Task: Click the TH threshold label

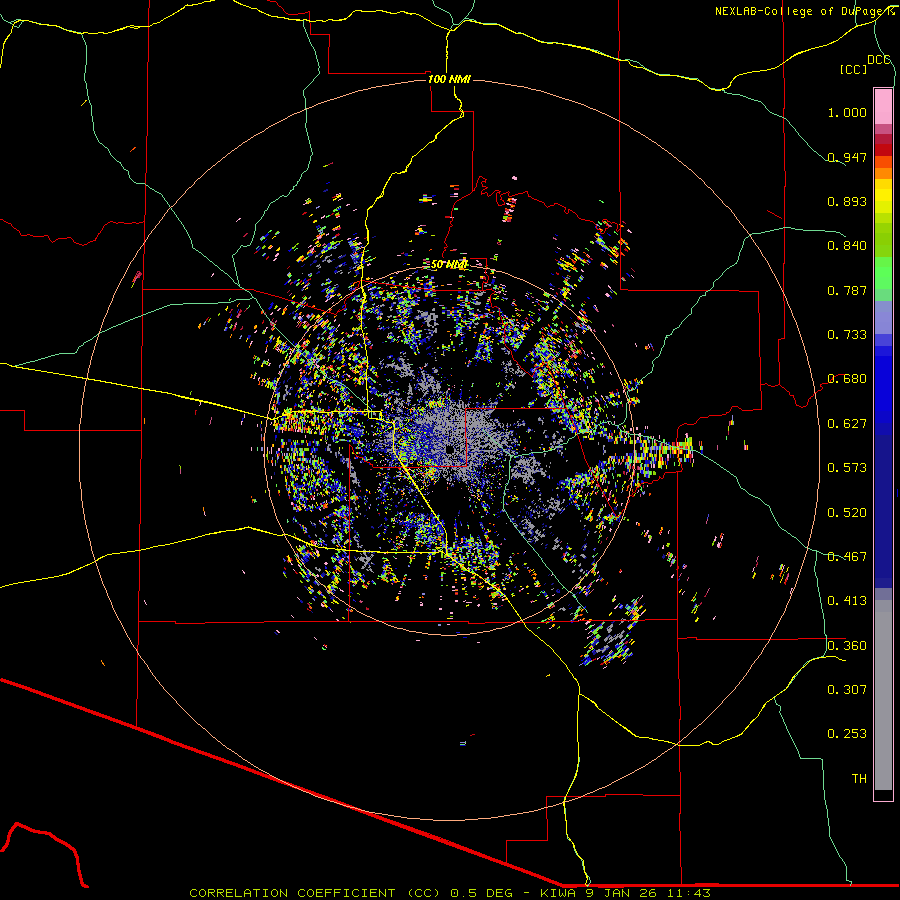Action: coord(859,779)
